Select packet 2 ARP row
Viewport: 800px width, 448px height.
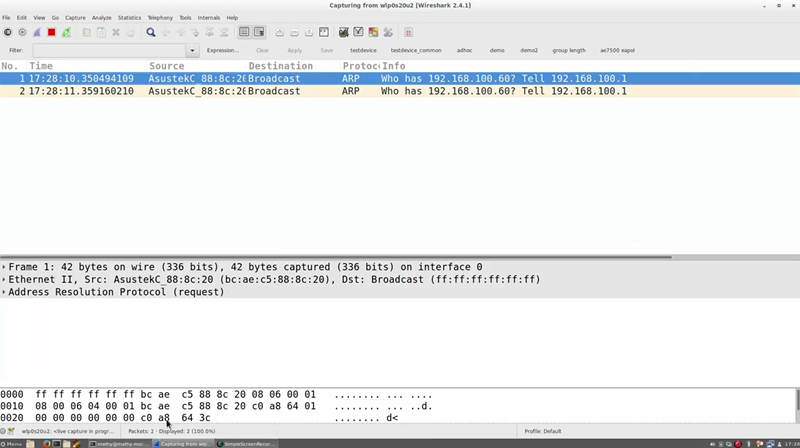tap(400, 91)
